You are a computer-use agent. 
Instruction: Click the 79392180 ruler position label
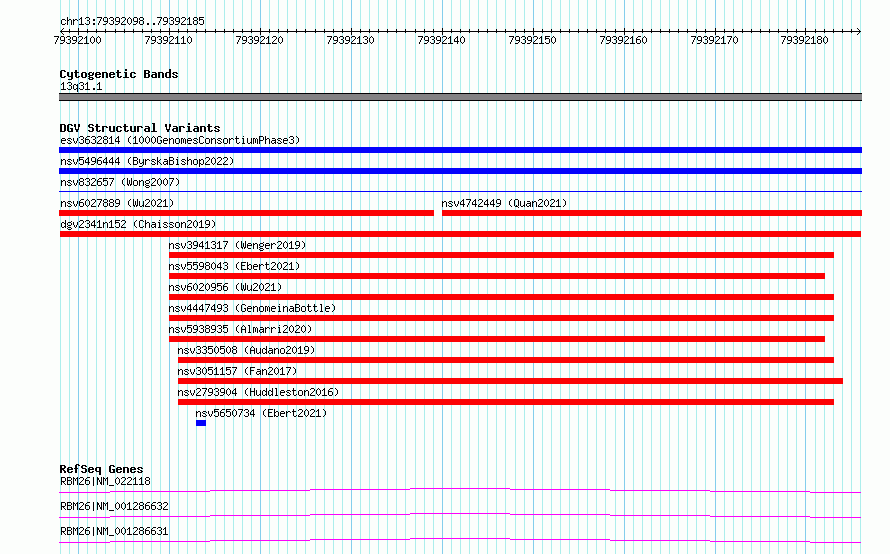(x=804, y=40)
